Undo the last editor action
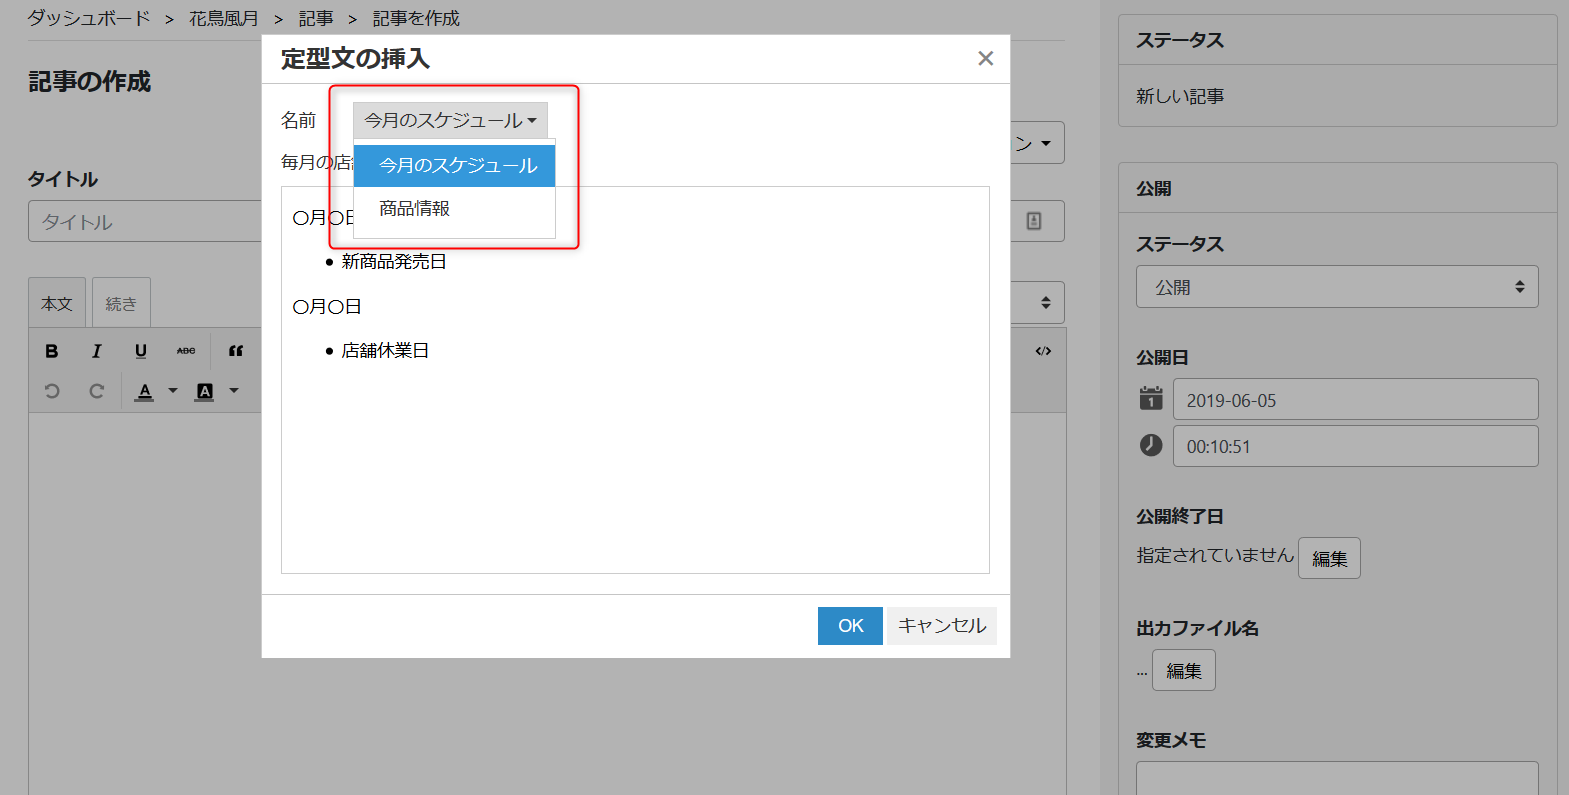The image size is (1569, 795). point(52,391)
